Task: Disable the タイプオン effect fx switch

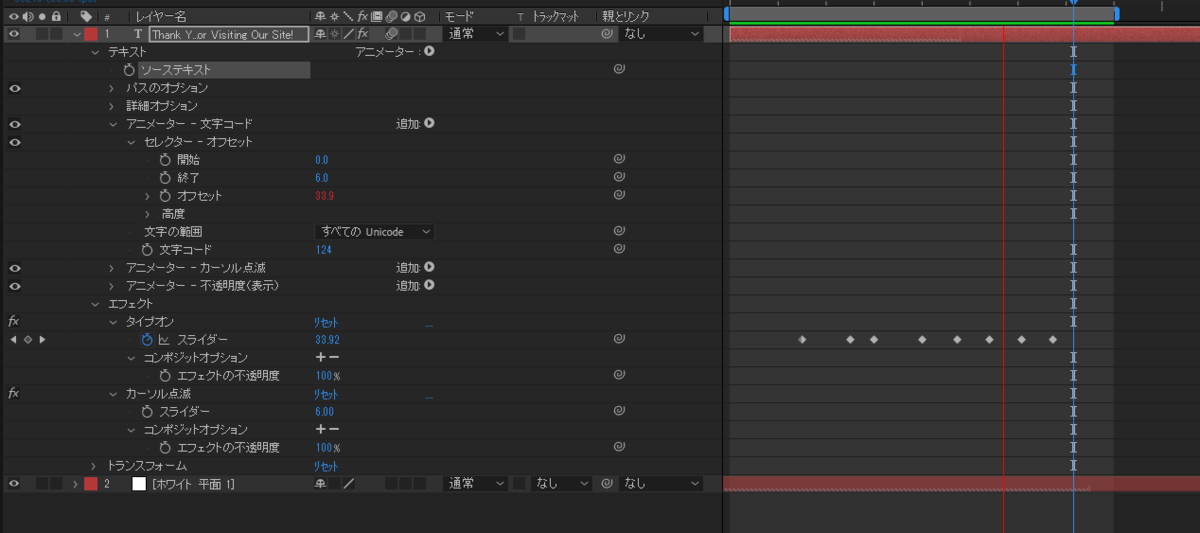Action: (x=14, y=322)
